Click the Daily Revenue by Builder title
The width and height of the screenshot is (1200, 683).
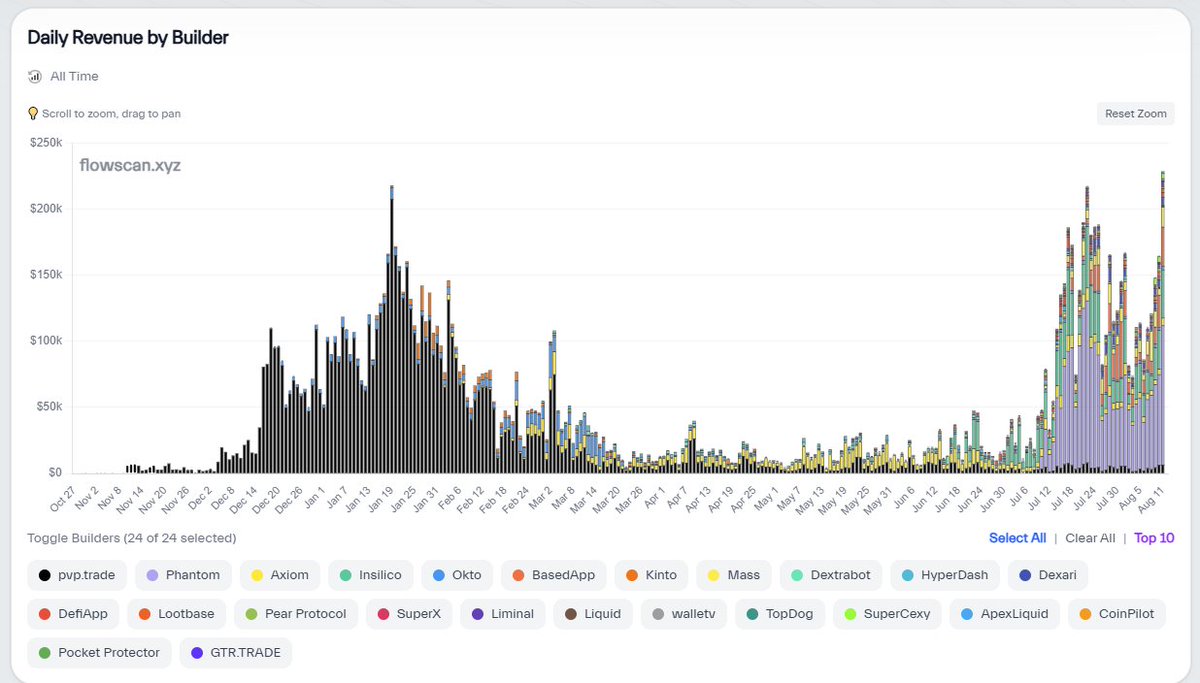point(127,37)
